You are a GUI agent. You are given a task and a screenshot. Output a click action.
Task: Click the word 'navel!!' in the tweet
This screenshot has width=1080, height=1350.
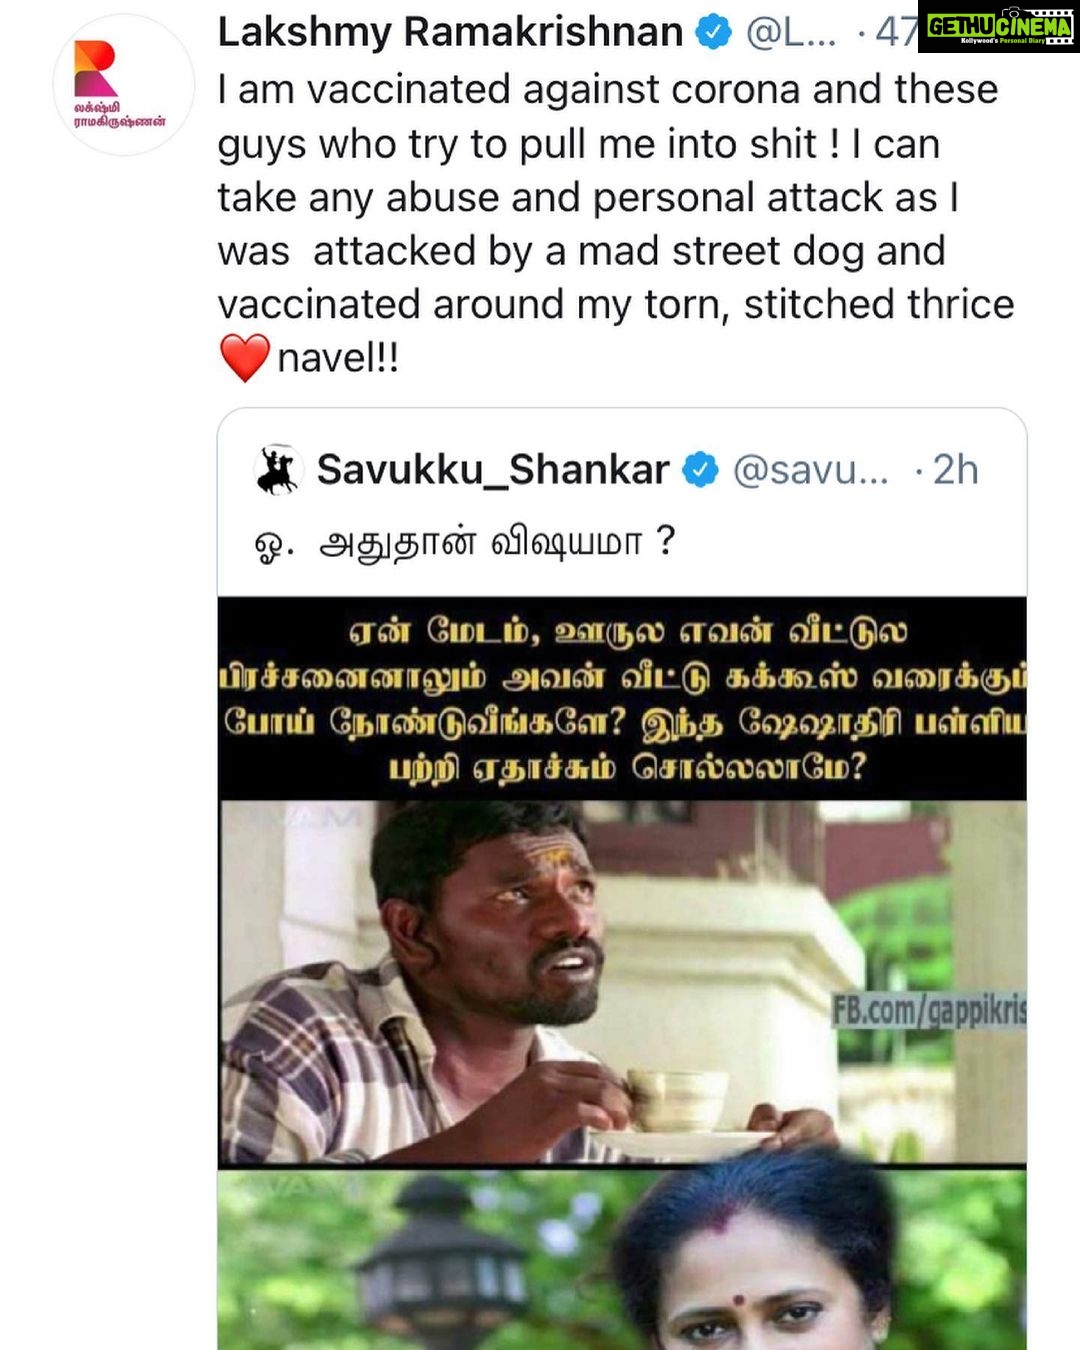pos(338,358)
